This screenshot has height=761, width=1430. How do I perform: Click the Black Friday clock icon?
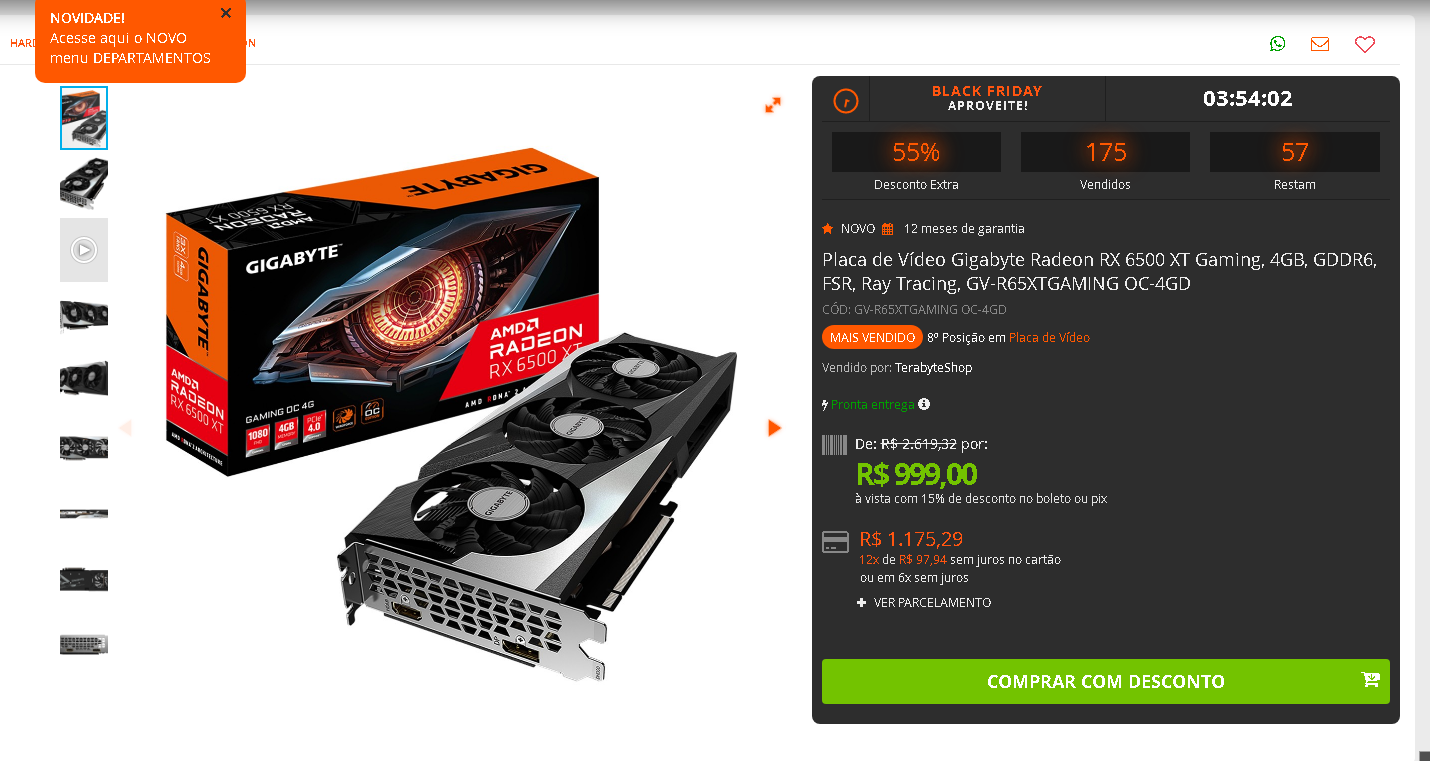846,100
